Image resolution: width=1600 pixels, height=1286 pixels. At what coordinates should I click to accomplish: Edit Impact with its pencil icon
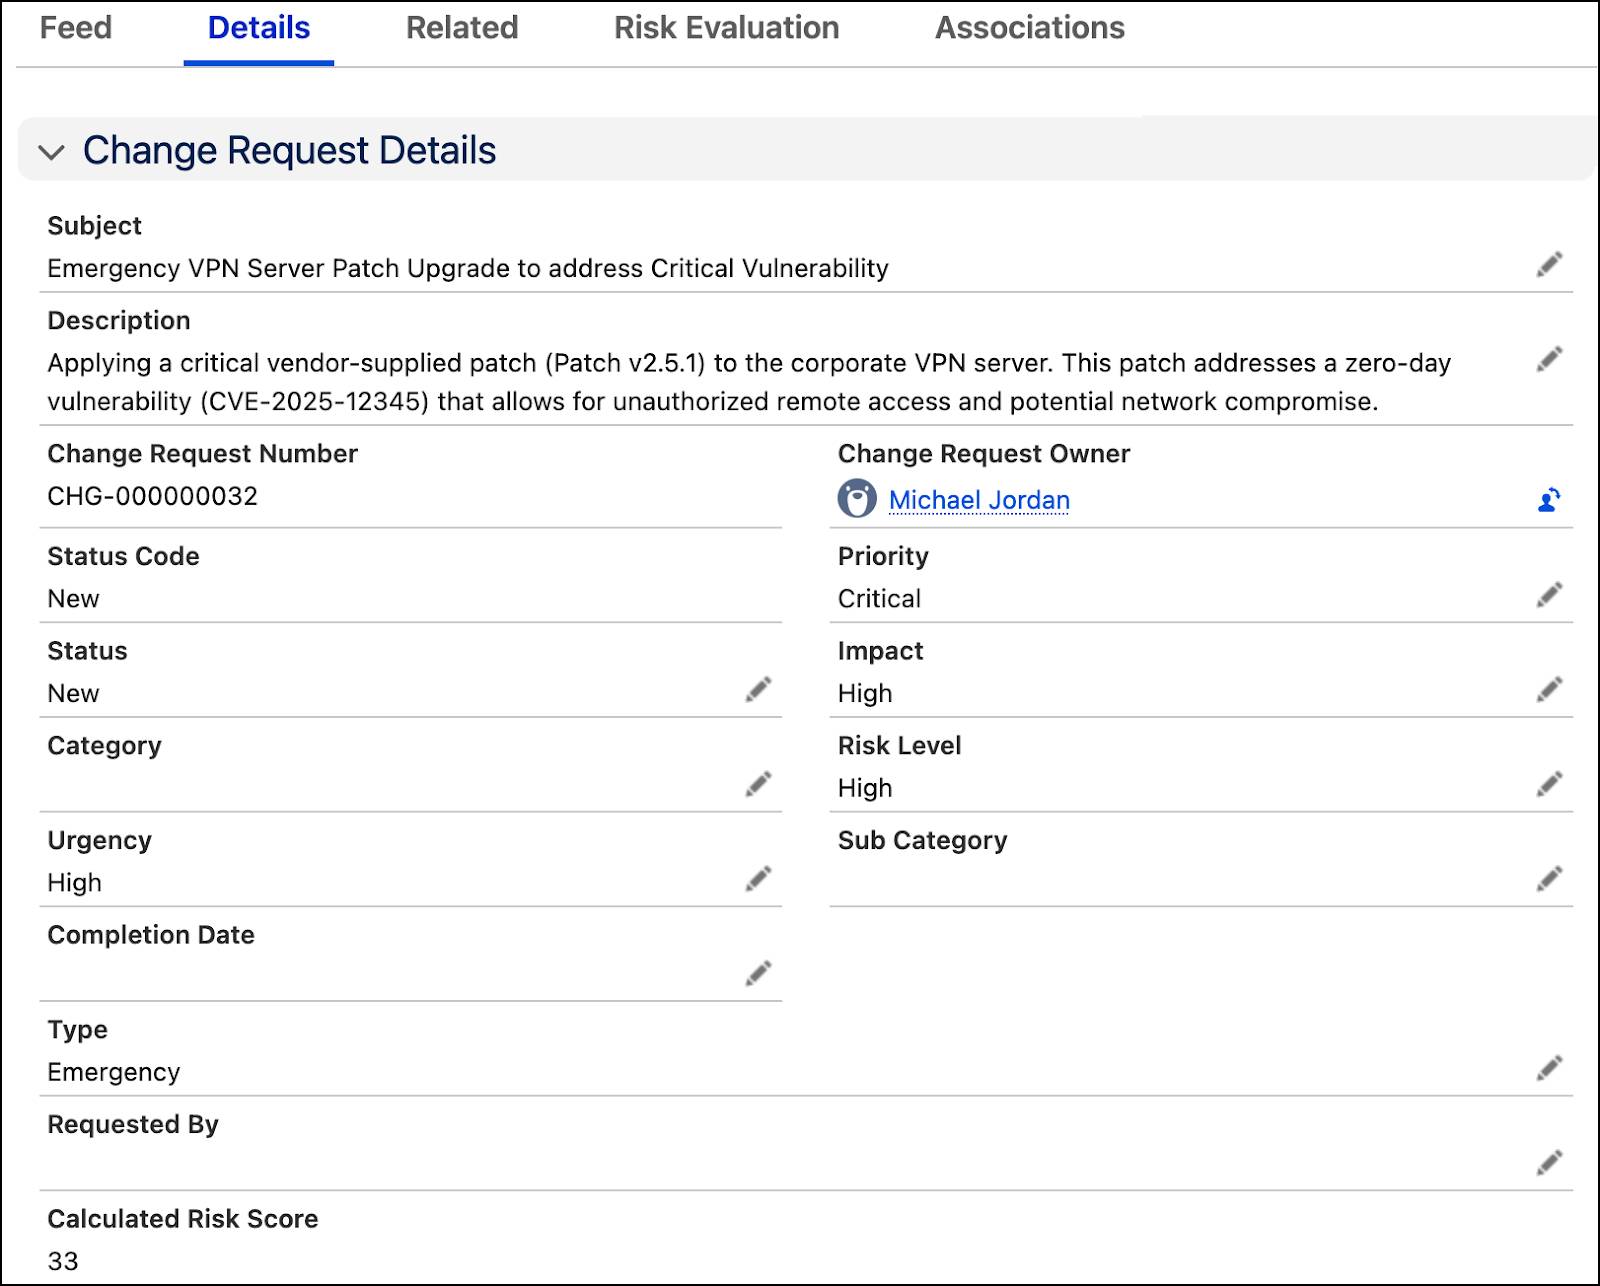point(1549,690)
